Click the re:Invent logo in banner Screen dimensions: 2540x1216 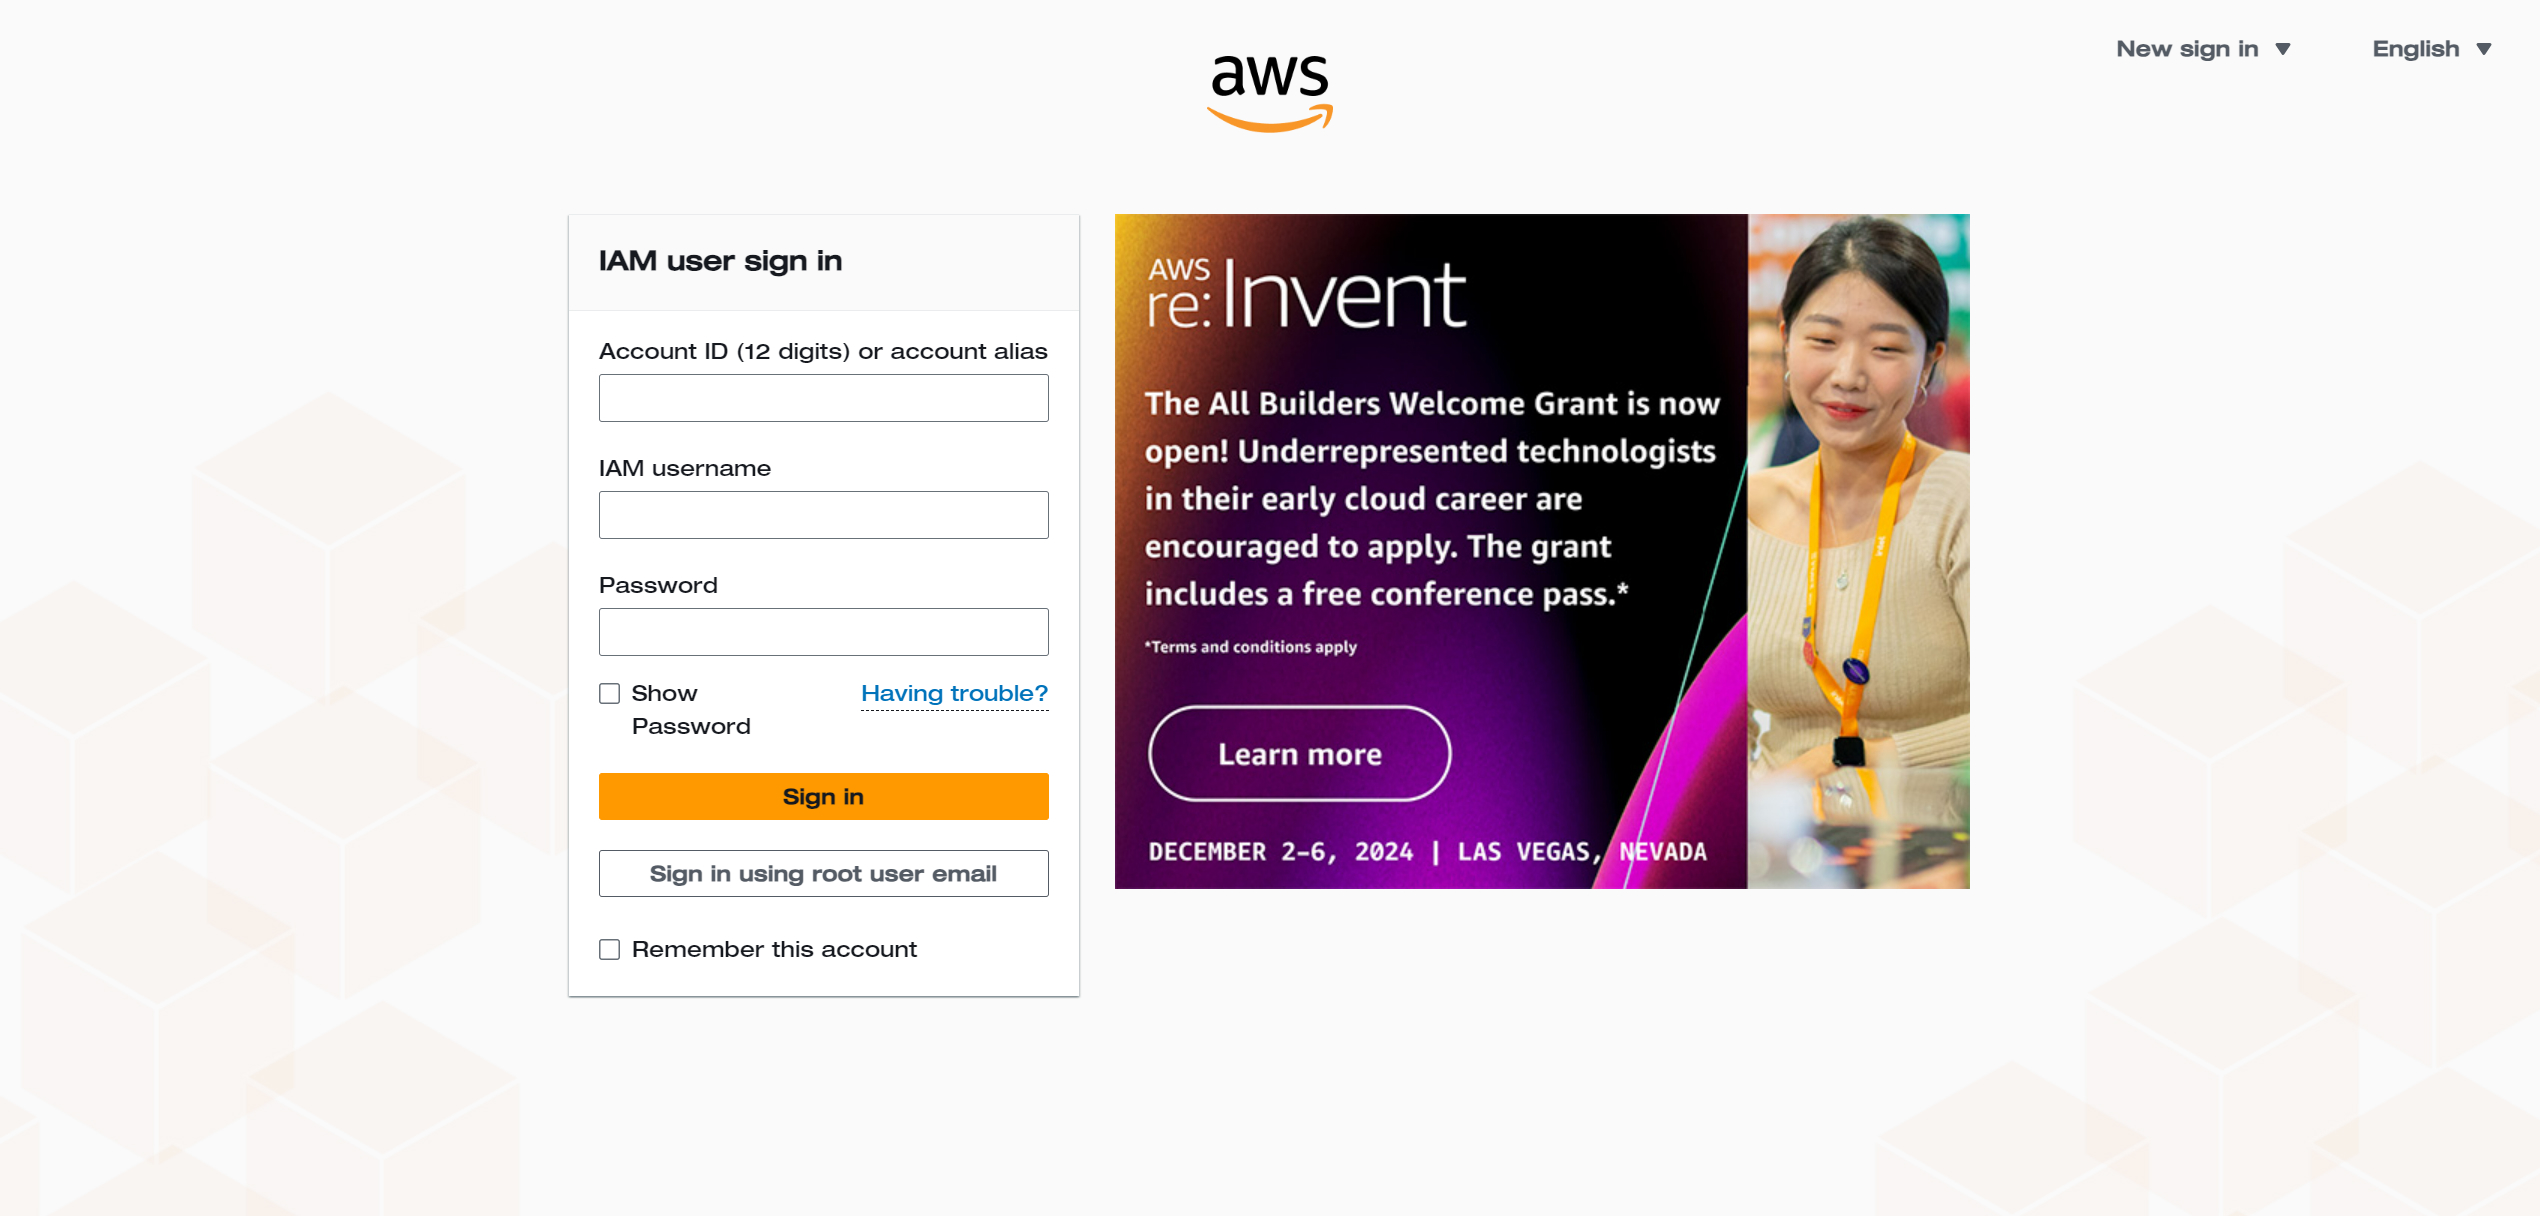[1307, 293]
